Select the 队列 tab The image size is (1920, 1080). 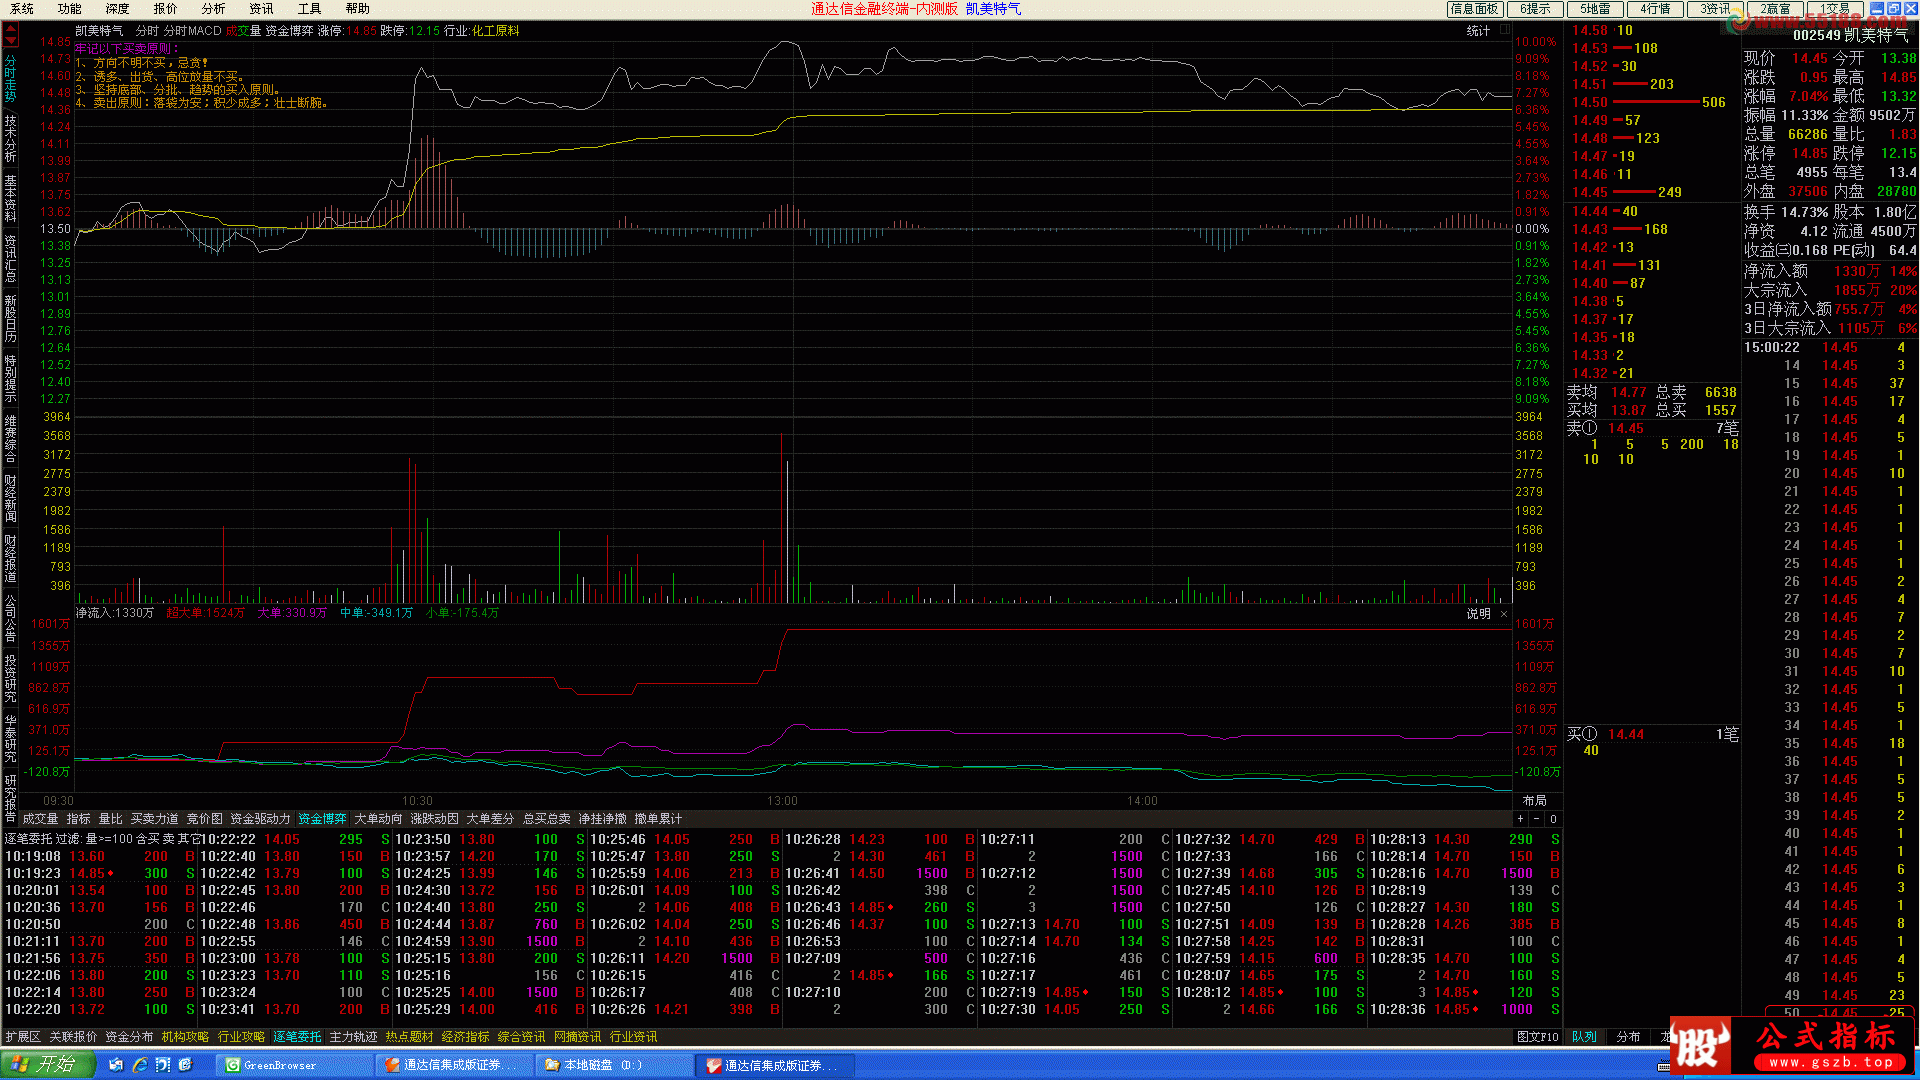(x=1584, y=1037)
